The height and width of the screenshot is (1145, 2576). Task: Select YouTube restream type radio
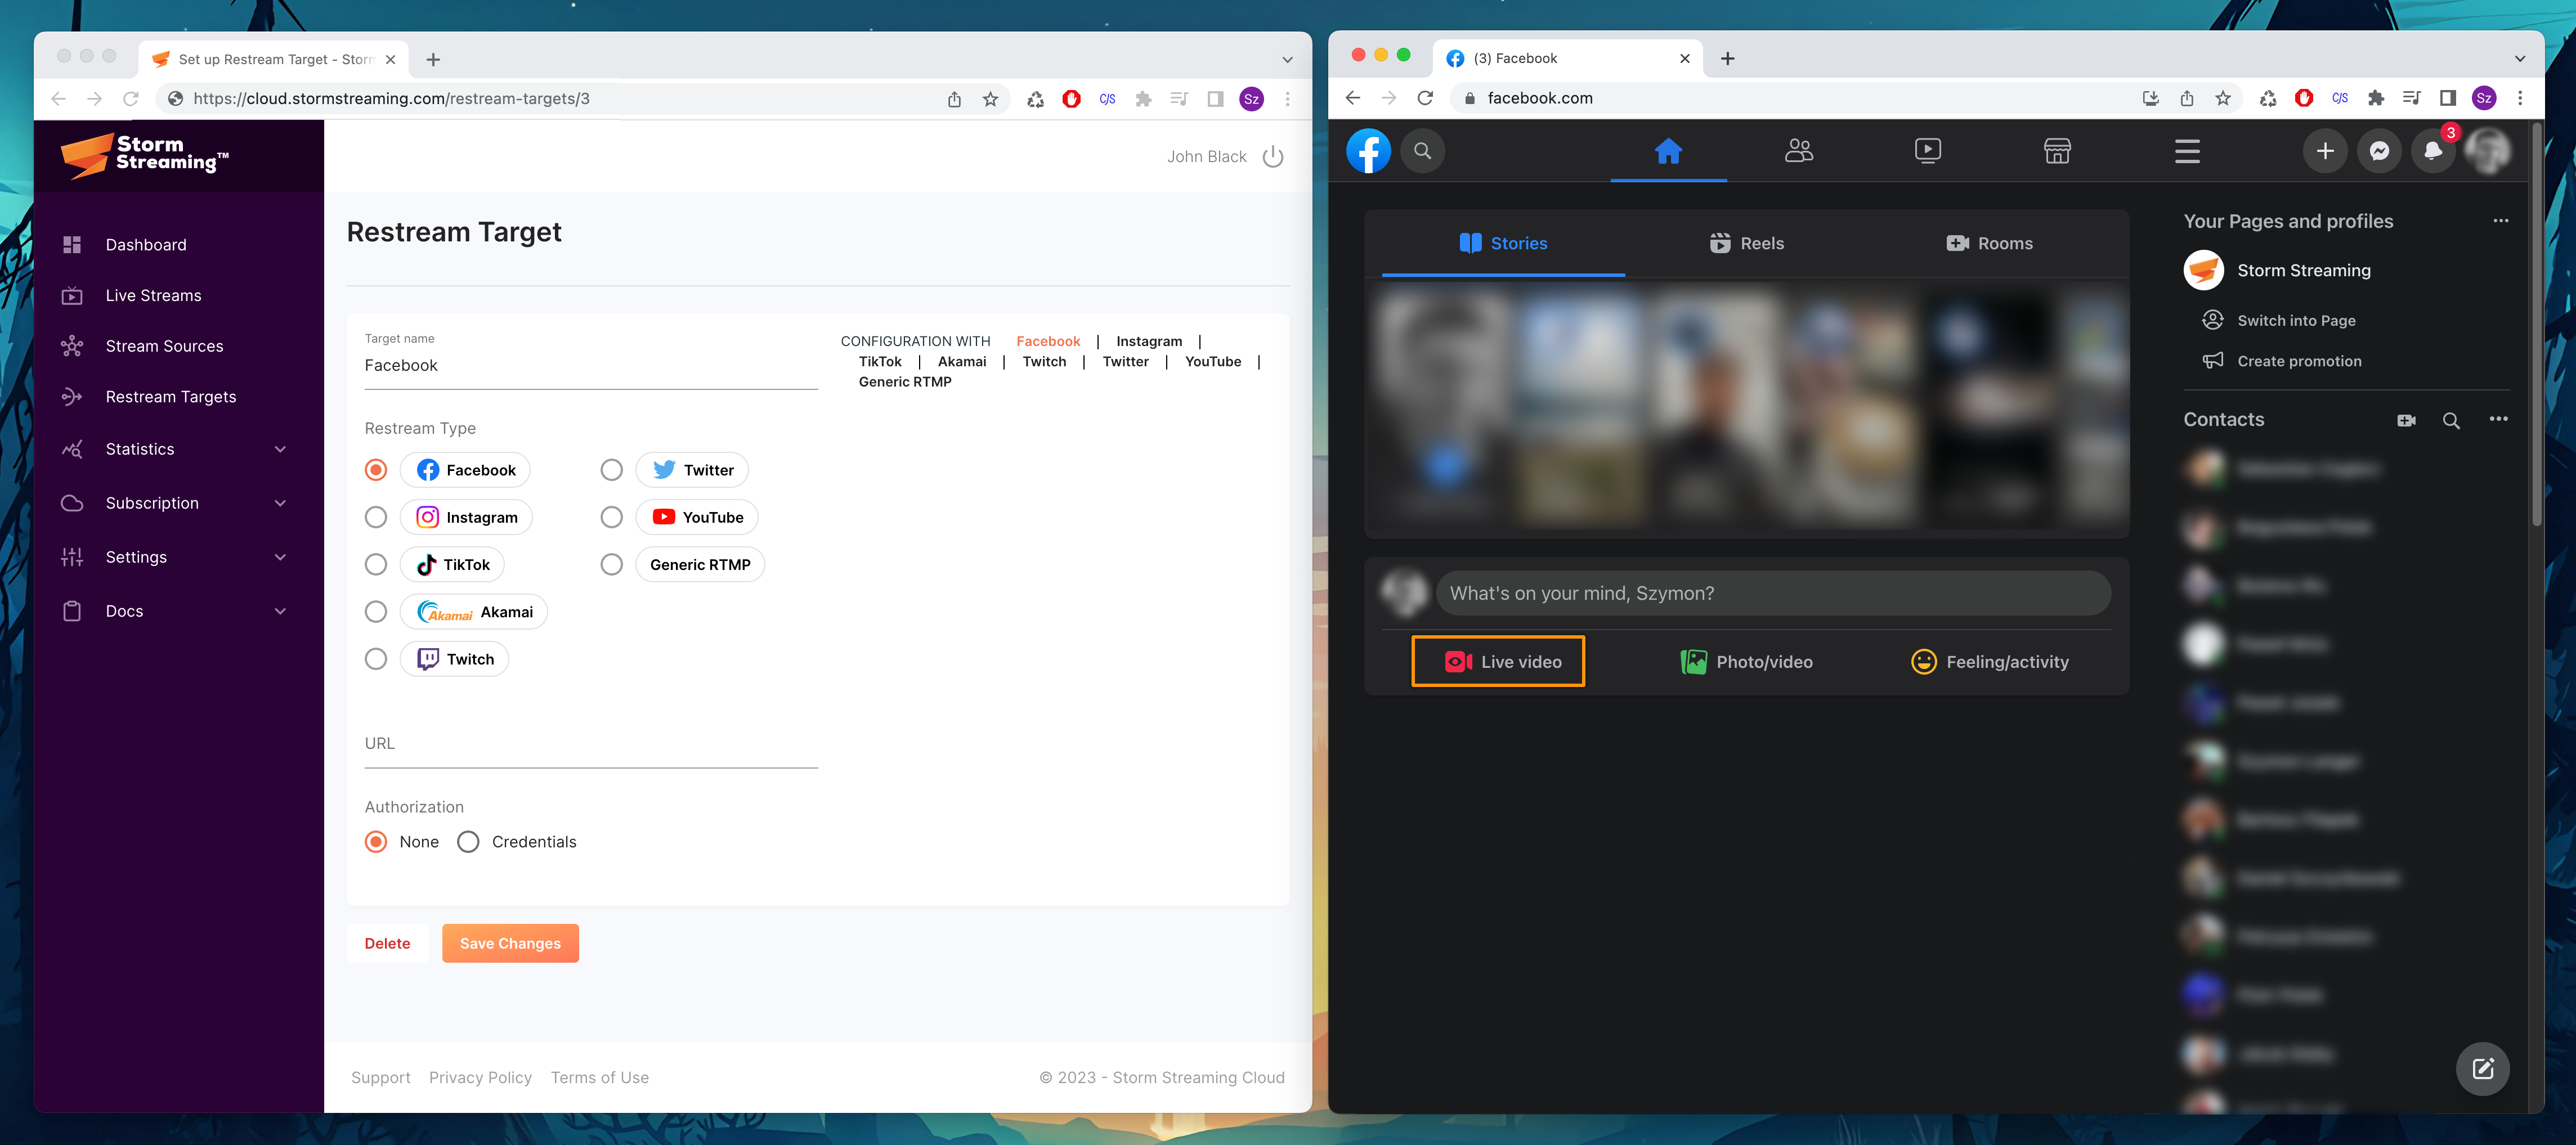coord(611,517)
